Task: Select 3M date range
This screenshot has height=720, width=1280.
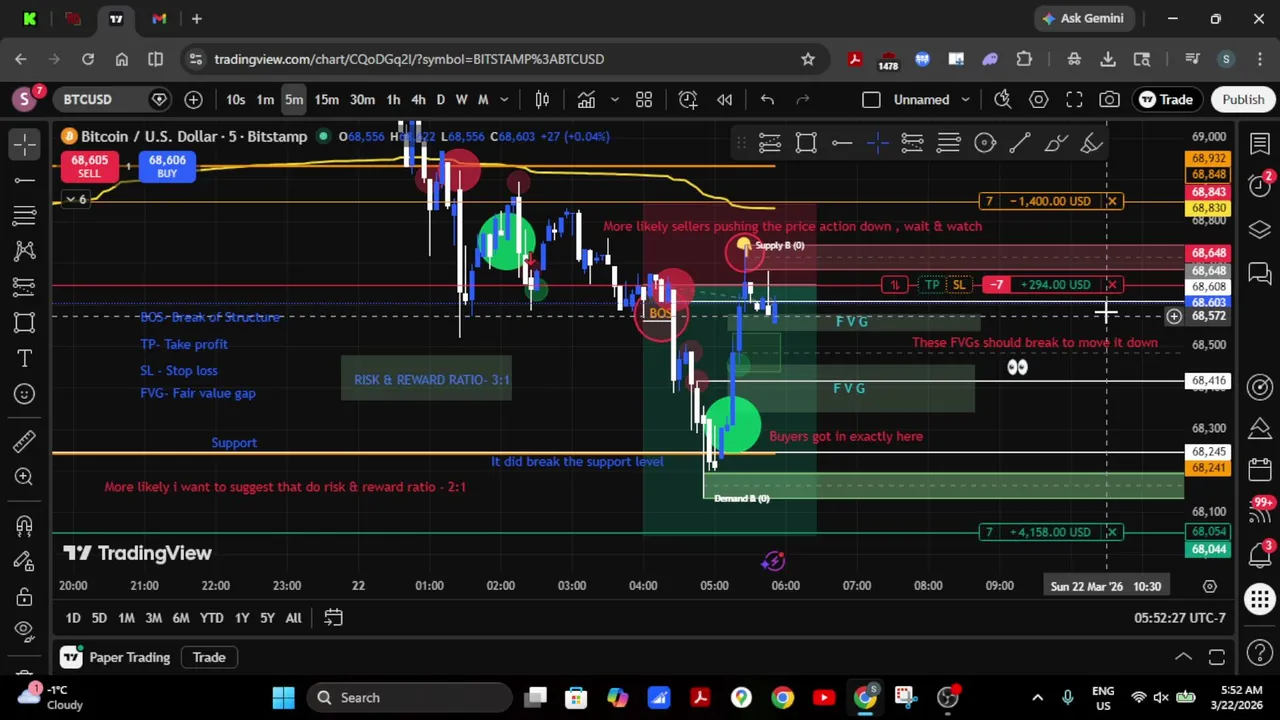Action: (153, 618)
